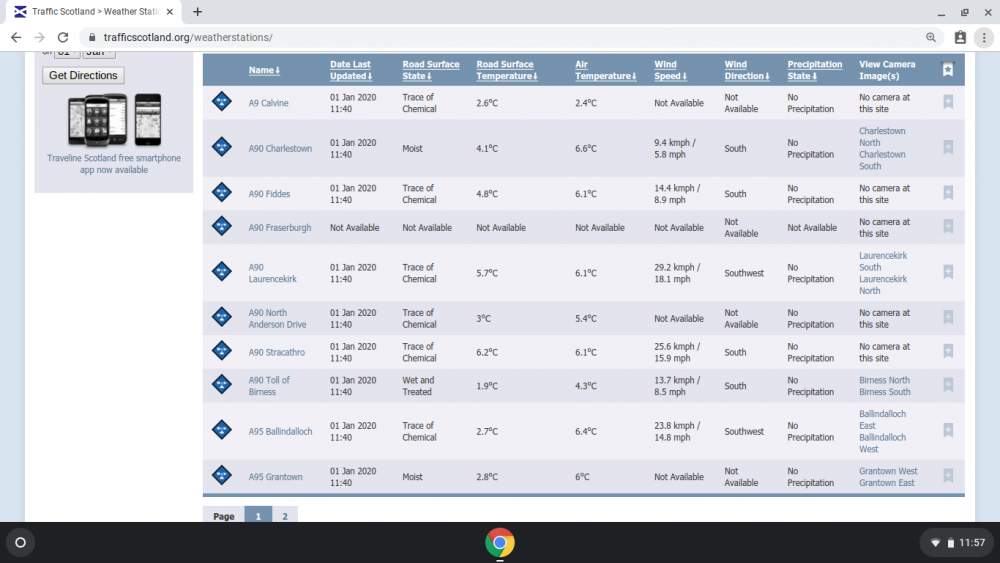Bookmark the A90 Toll of Birness row
The image size is (1000, 563).
coord(948,384)
